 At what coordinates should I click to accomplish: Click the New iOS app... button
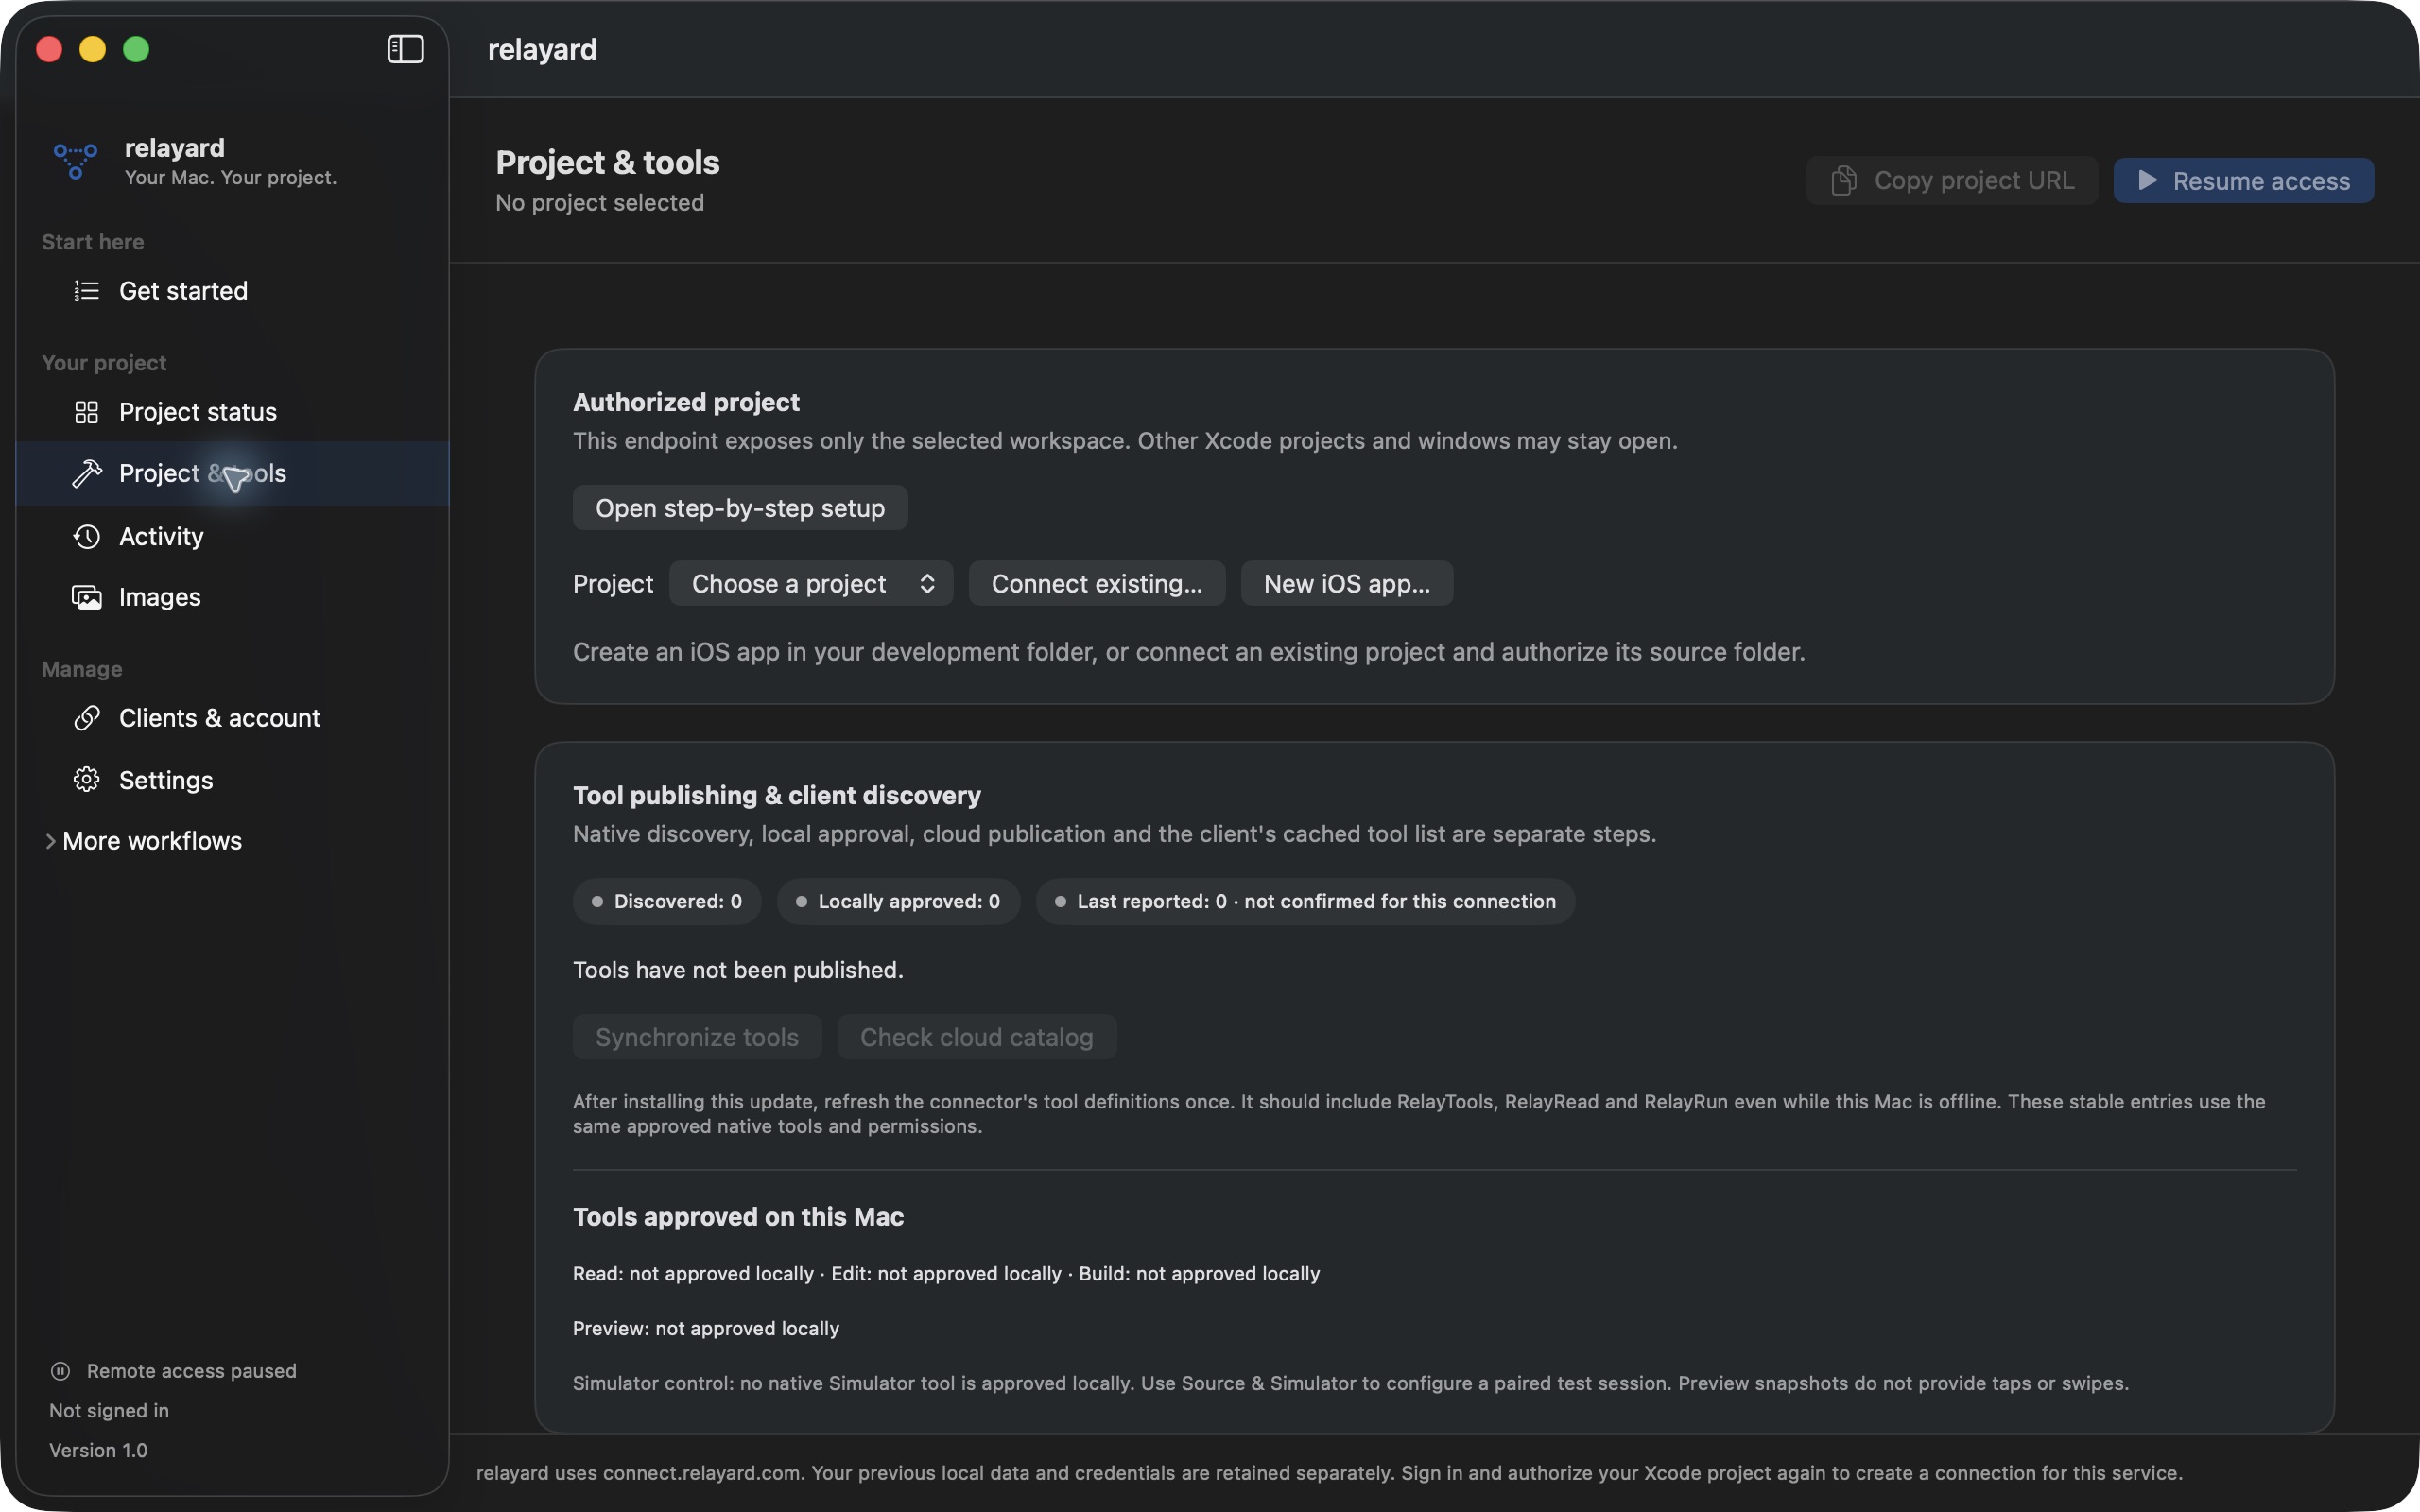(x=1347, y=583)
